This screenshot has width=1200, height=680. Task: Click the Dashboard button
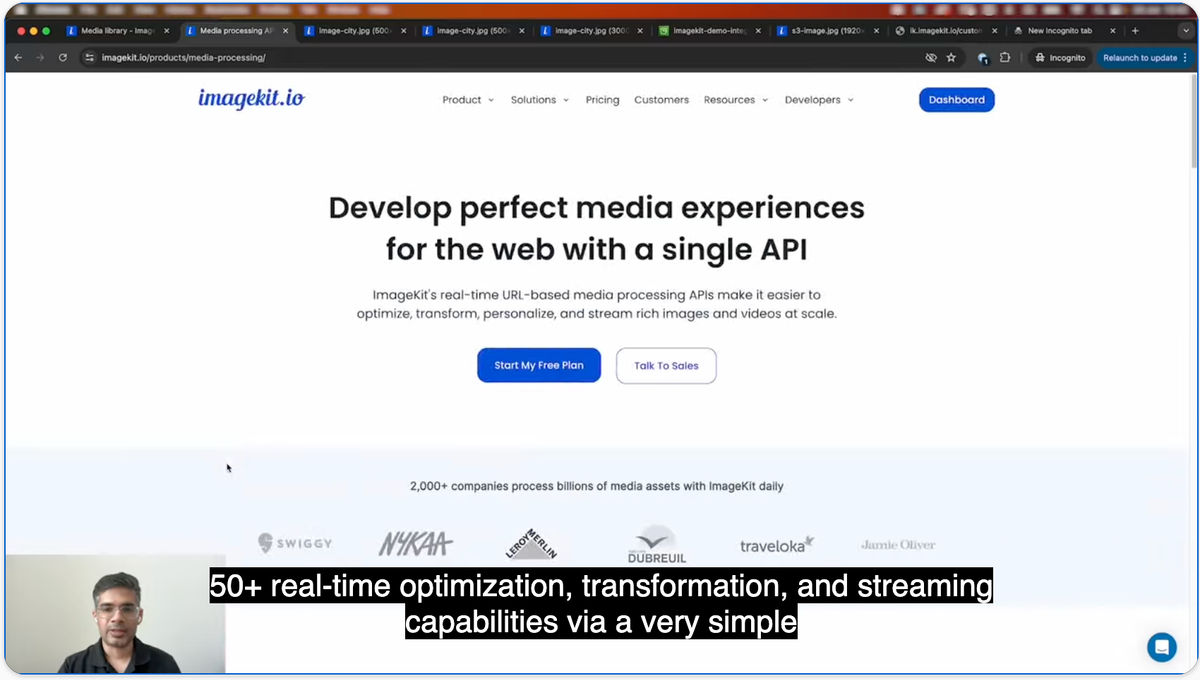click(957, 100)
